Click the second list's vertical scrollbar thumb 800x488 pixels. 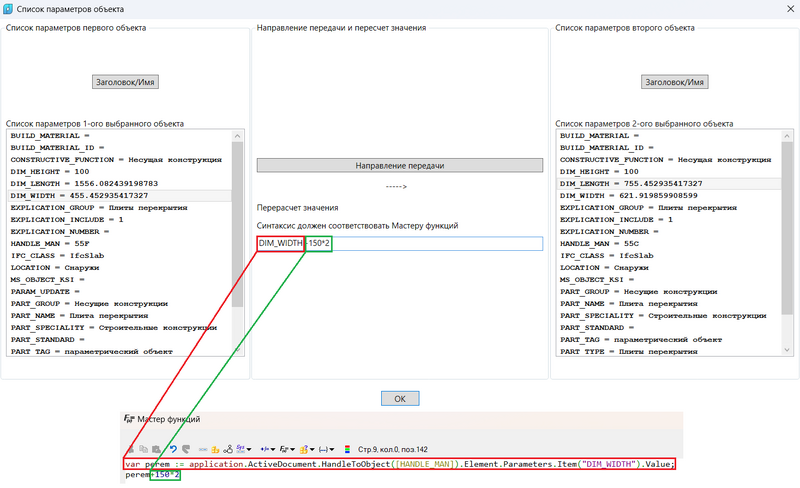pyautogui.click(x=786, y=228)
